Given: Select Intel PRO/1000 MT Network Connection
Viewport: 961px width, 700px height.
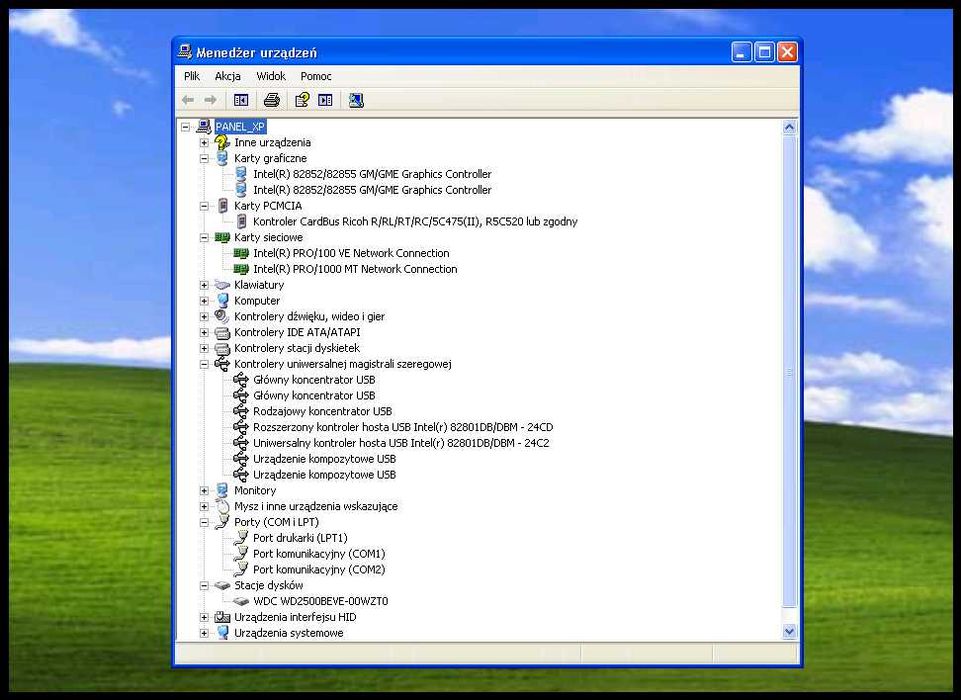Looking at the screenshot, I should (355, 269).
